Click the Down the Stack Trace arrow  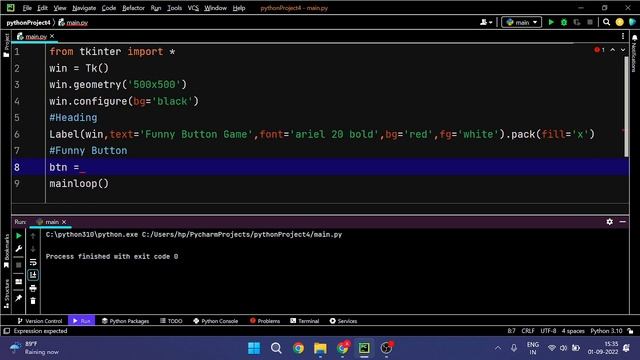(x=33, y=249)
